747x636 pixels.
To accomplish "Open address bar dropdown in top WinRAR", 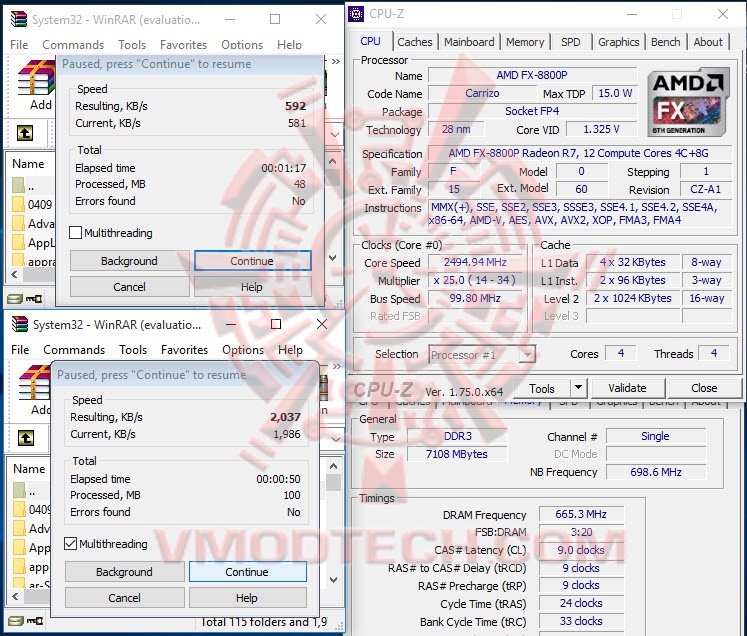I will tap(335, 134).
